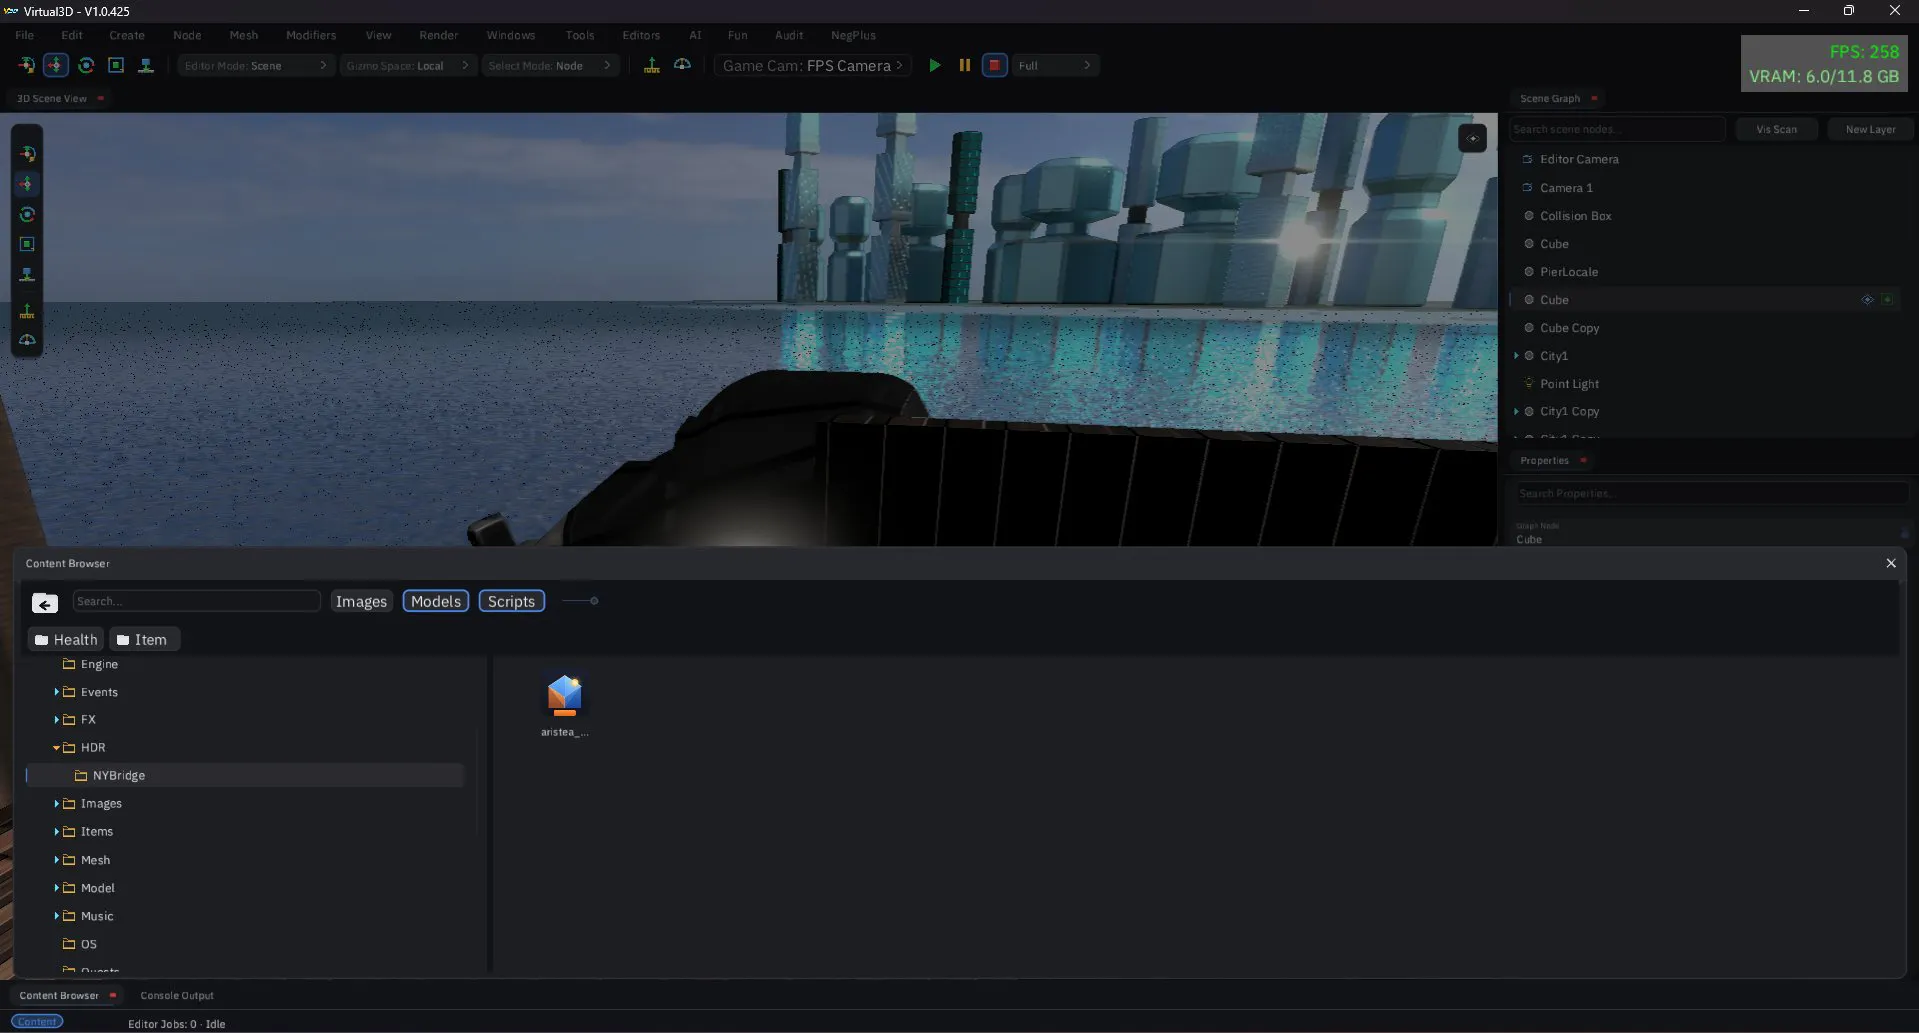Open the Full view mode dropdown
1919x1033 pixels.
pyautogui.click(x=1055, y=65)
